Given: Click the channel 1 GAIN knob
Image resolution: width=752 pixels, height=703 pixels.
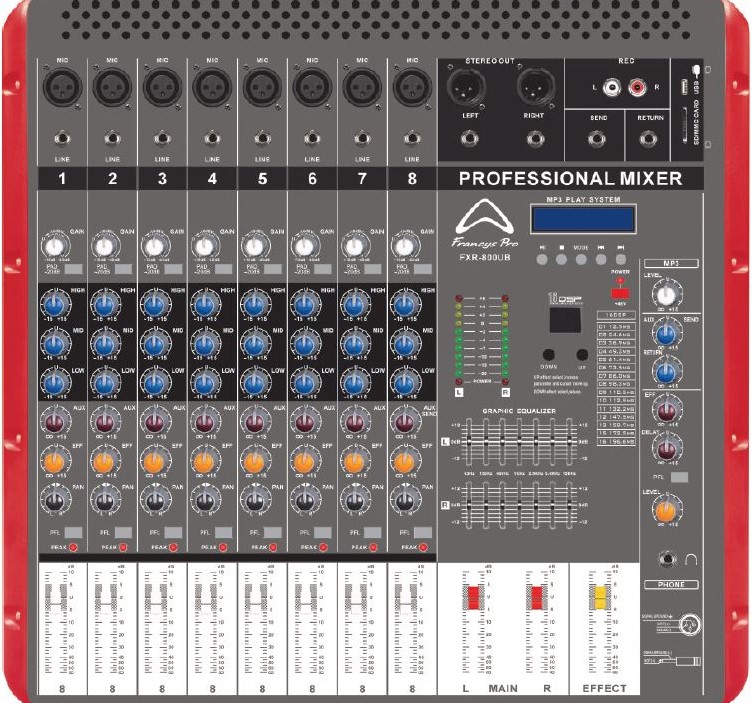Looking at the screenshot, I should tap(54, 247).
